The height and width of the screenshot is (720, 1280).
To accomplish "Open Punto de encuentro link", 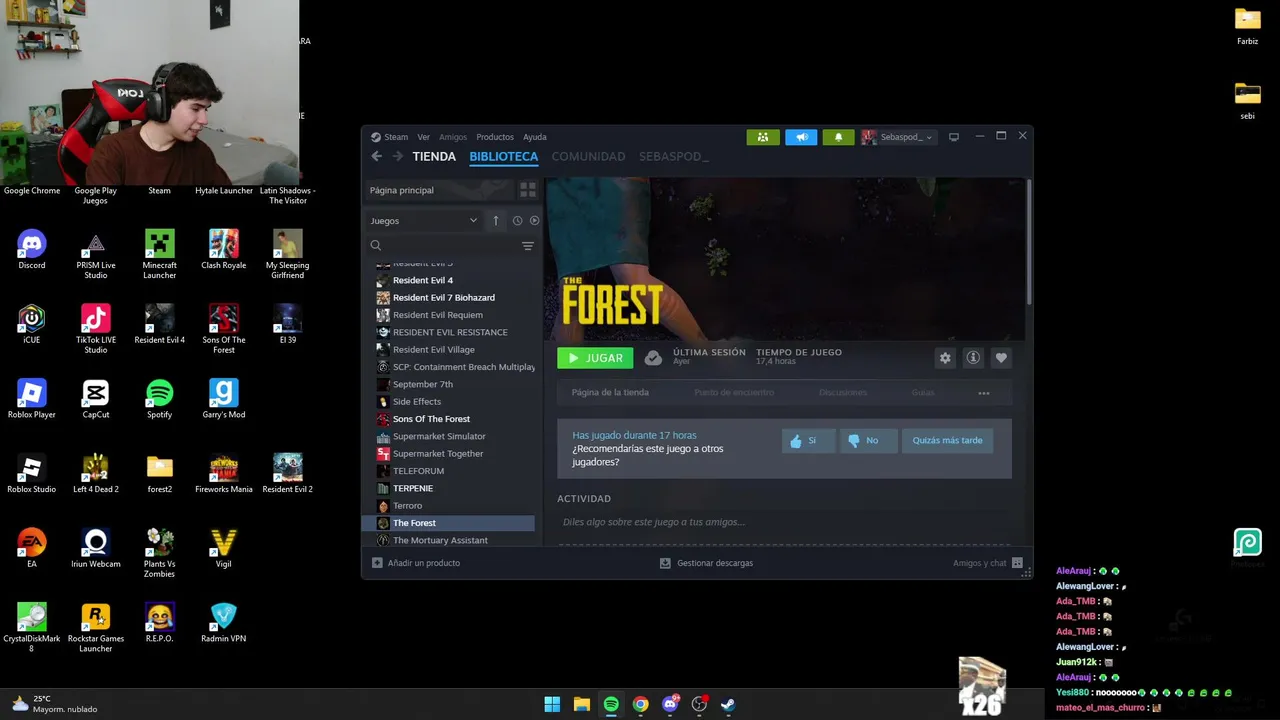I will coord(734,392).
